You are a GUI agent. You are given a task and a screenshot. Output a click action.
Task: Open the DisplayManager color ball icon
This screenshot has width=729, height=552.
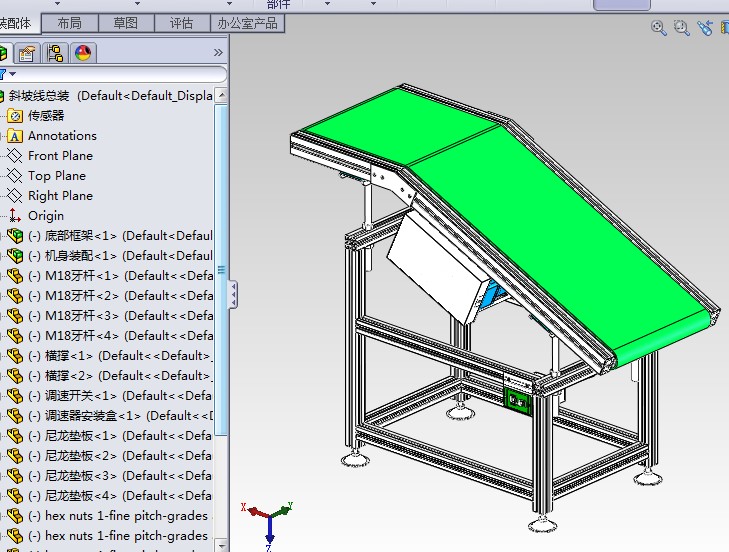click(82, 53)
